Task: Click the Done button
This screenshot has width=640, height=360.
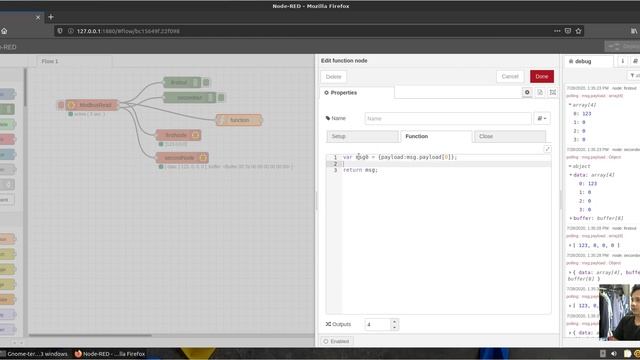Action: pos(542,76)
